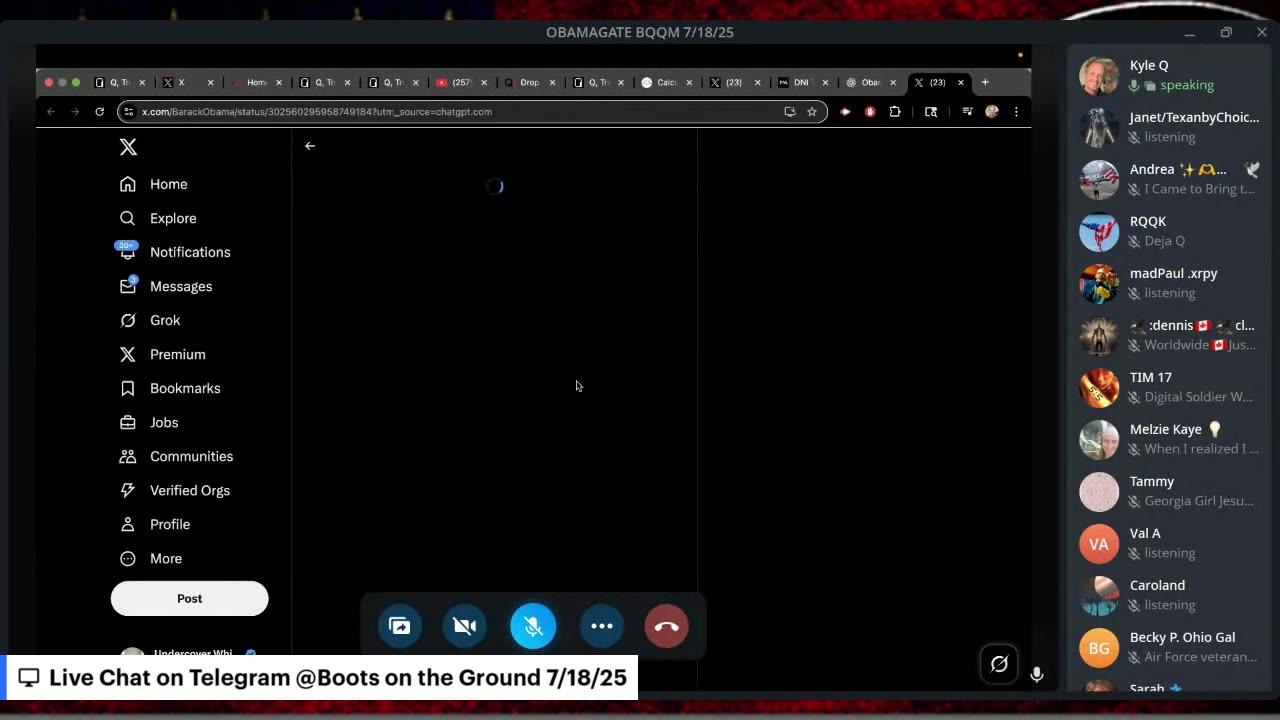Toggle the microphone mute button
Image resolution: width=1280 pixels, height=720 pixels.
click(x=533, y=626)
